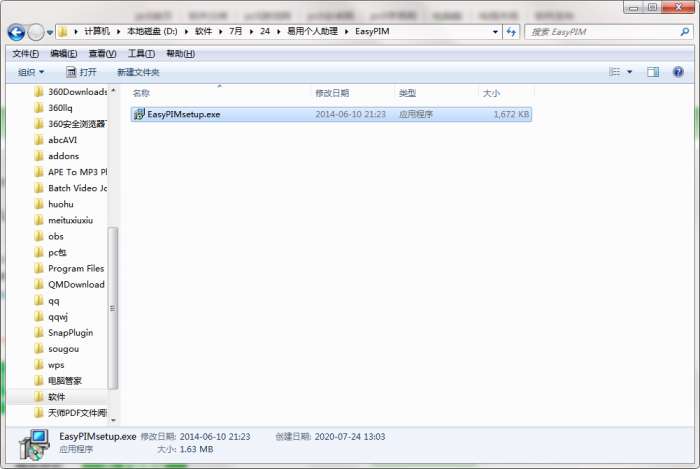Click the huohu folder icon

coord(39,204)
